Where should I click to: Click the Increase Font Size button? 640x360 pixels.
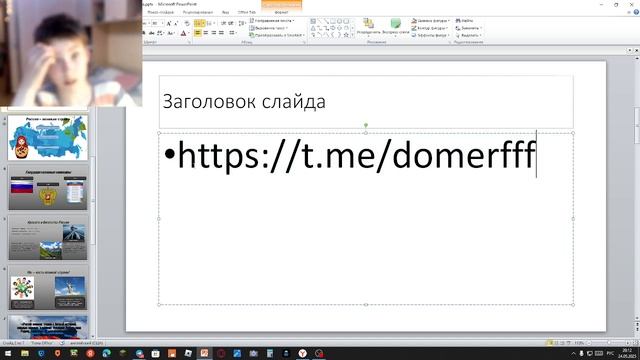click(169, 24)
